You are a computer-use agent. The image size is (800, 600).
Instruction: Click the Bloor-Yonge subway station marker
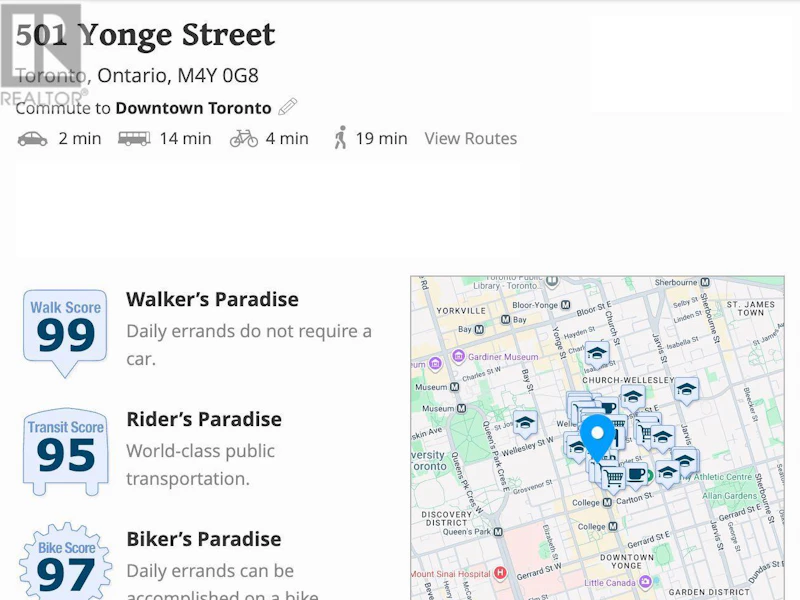point(565,305)
